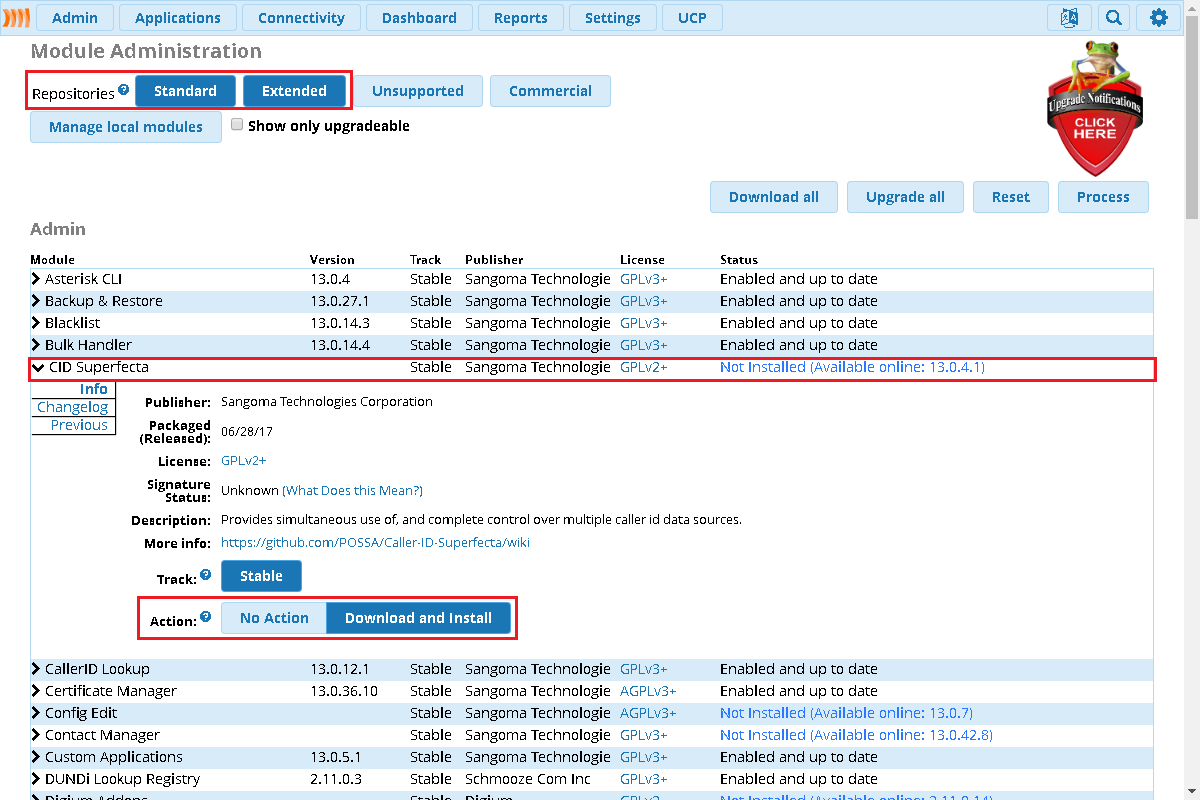Toggle the Unsupported repository button

[417, 91]
